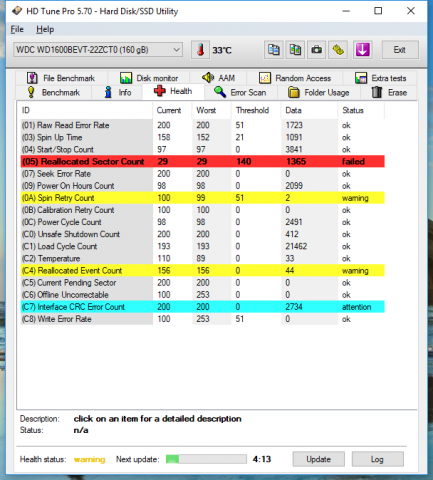Select the Health tab
433x480 pixels.
[173, 91]
